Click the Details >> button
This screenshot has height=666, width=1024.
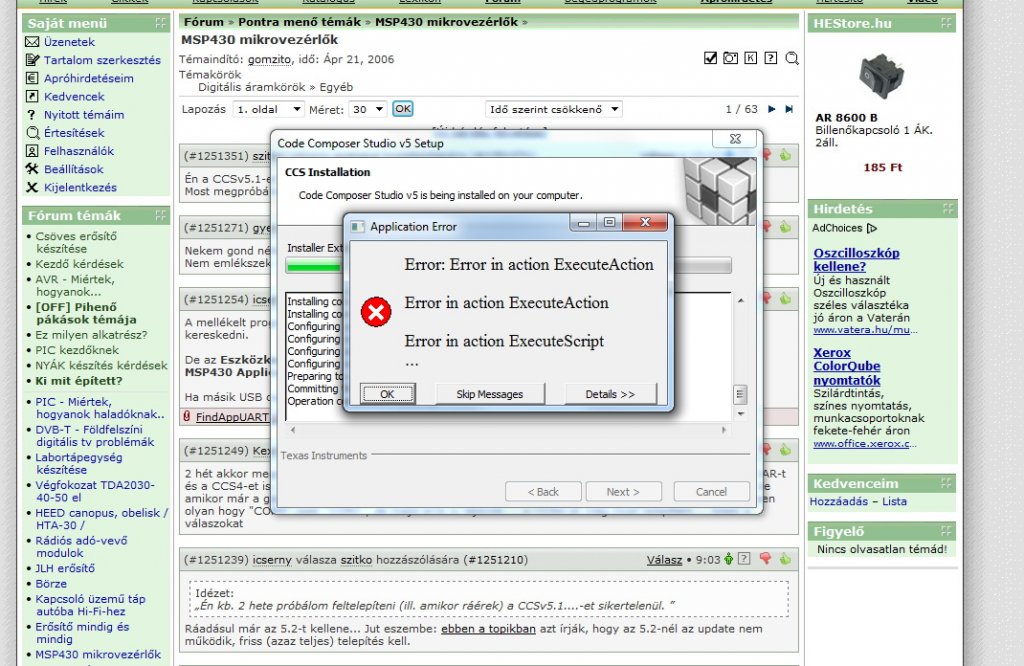pos(610,394)
